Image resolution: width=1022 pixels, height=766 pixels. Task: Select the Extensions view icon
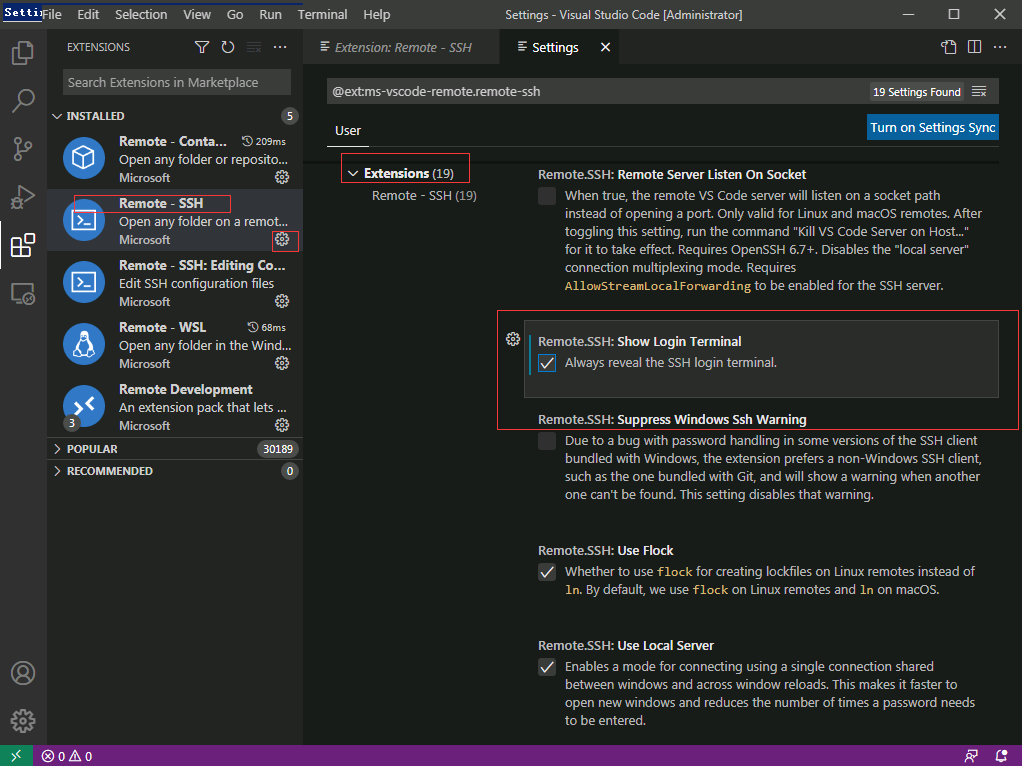(23, 245)
